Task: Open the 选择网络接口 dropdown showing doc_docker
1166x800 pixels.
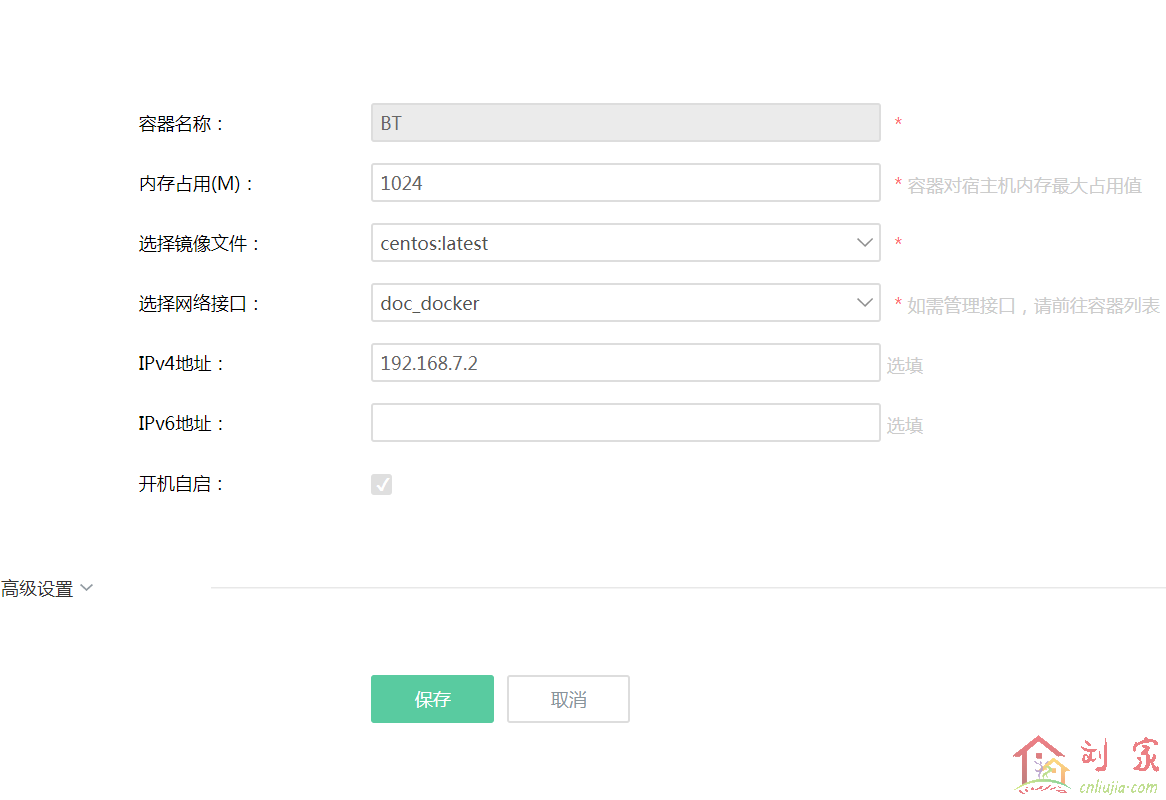Action: [625, 303]
